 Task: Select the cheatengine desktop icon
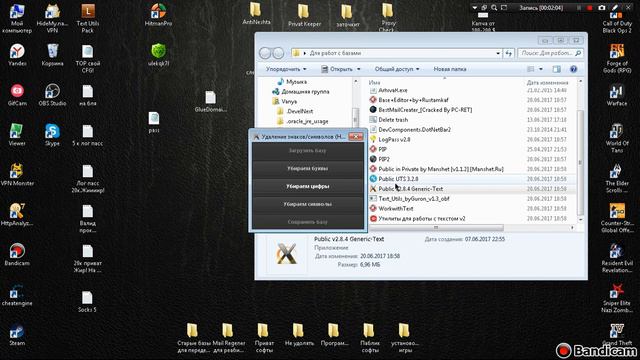17,295
